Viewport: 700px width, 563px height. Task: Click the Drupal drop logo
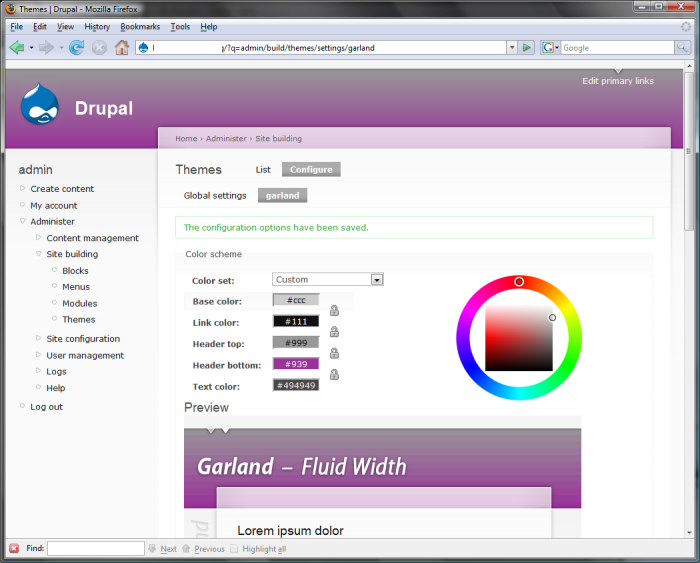[40, 105]
